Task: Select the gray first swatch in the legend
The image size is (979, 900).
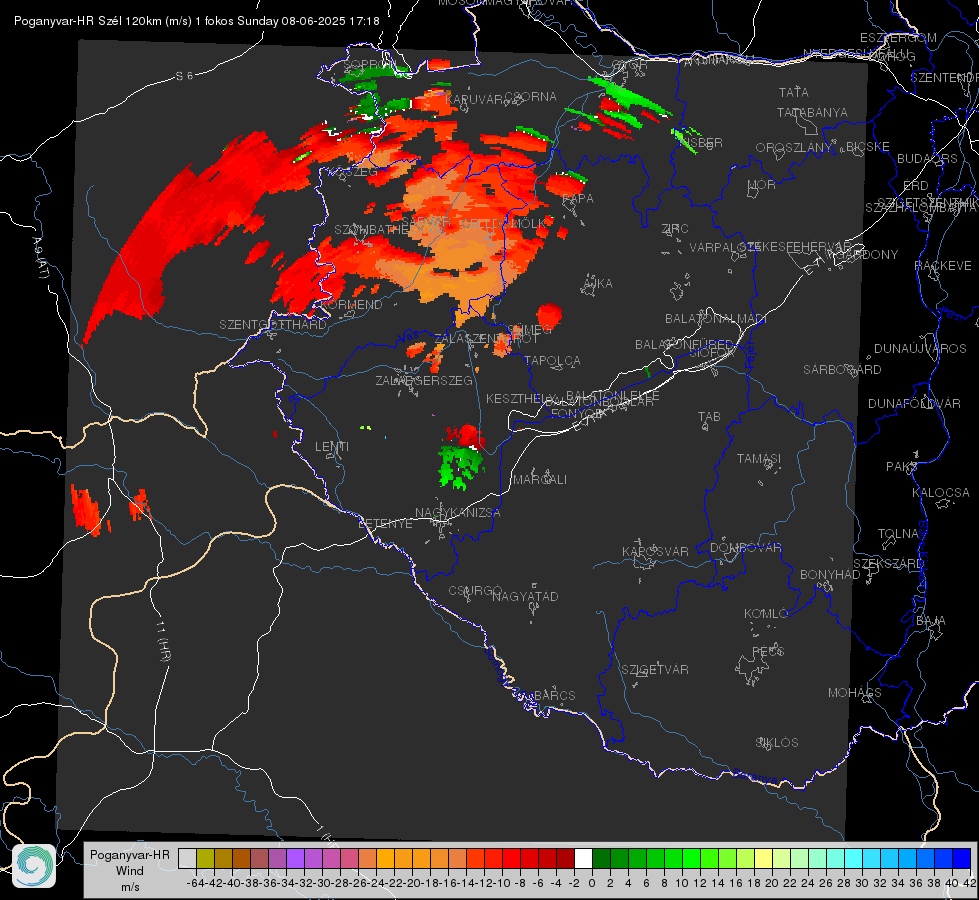Action: (x=187, y=858)
